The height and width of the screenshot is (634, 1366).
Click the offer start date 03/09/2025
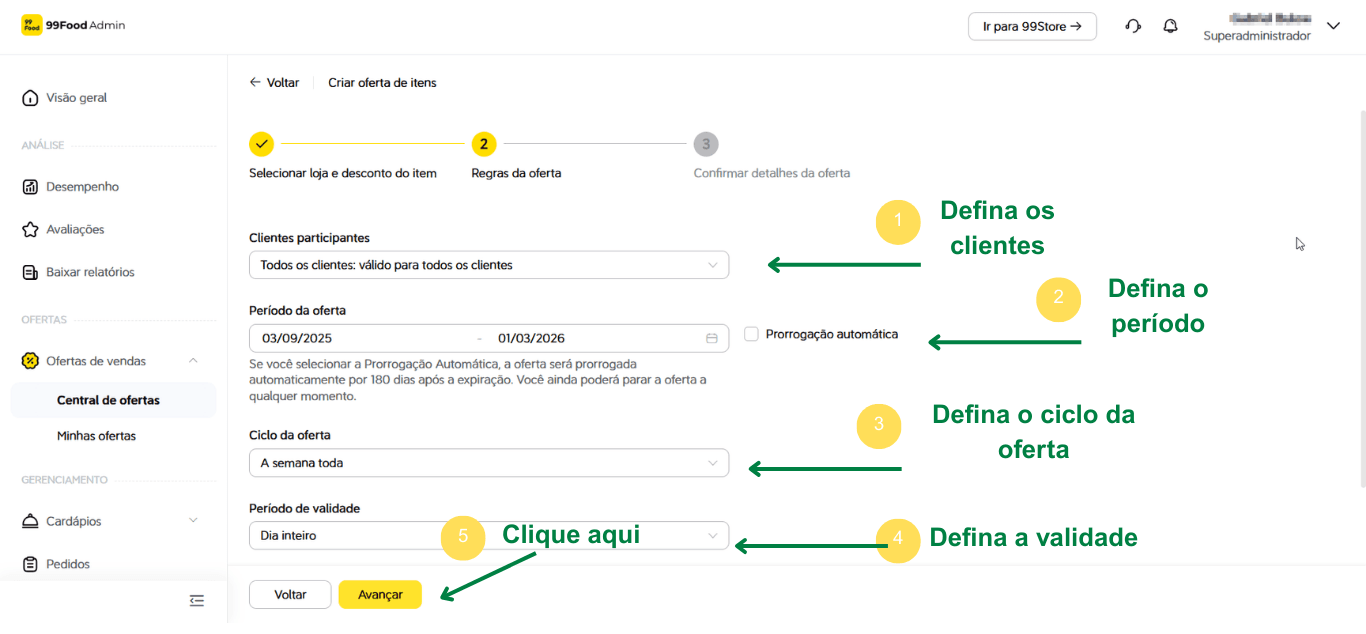[x=296, y=338]
